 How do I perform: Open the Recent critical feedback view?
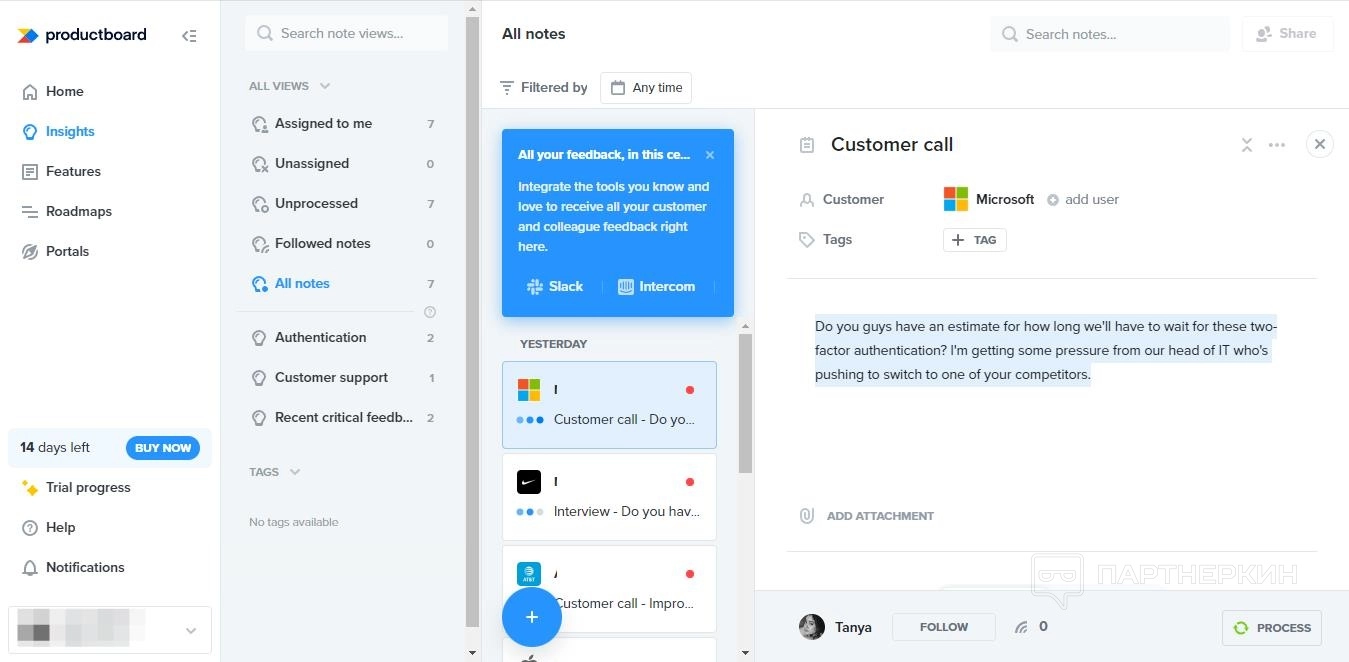(x=342, y=417)
